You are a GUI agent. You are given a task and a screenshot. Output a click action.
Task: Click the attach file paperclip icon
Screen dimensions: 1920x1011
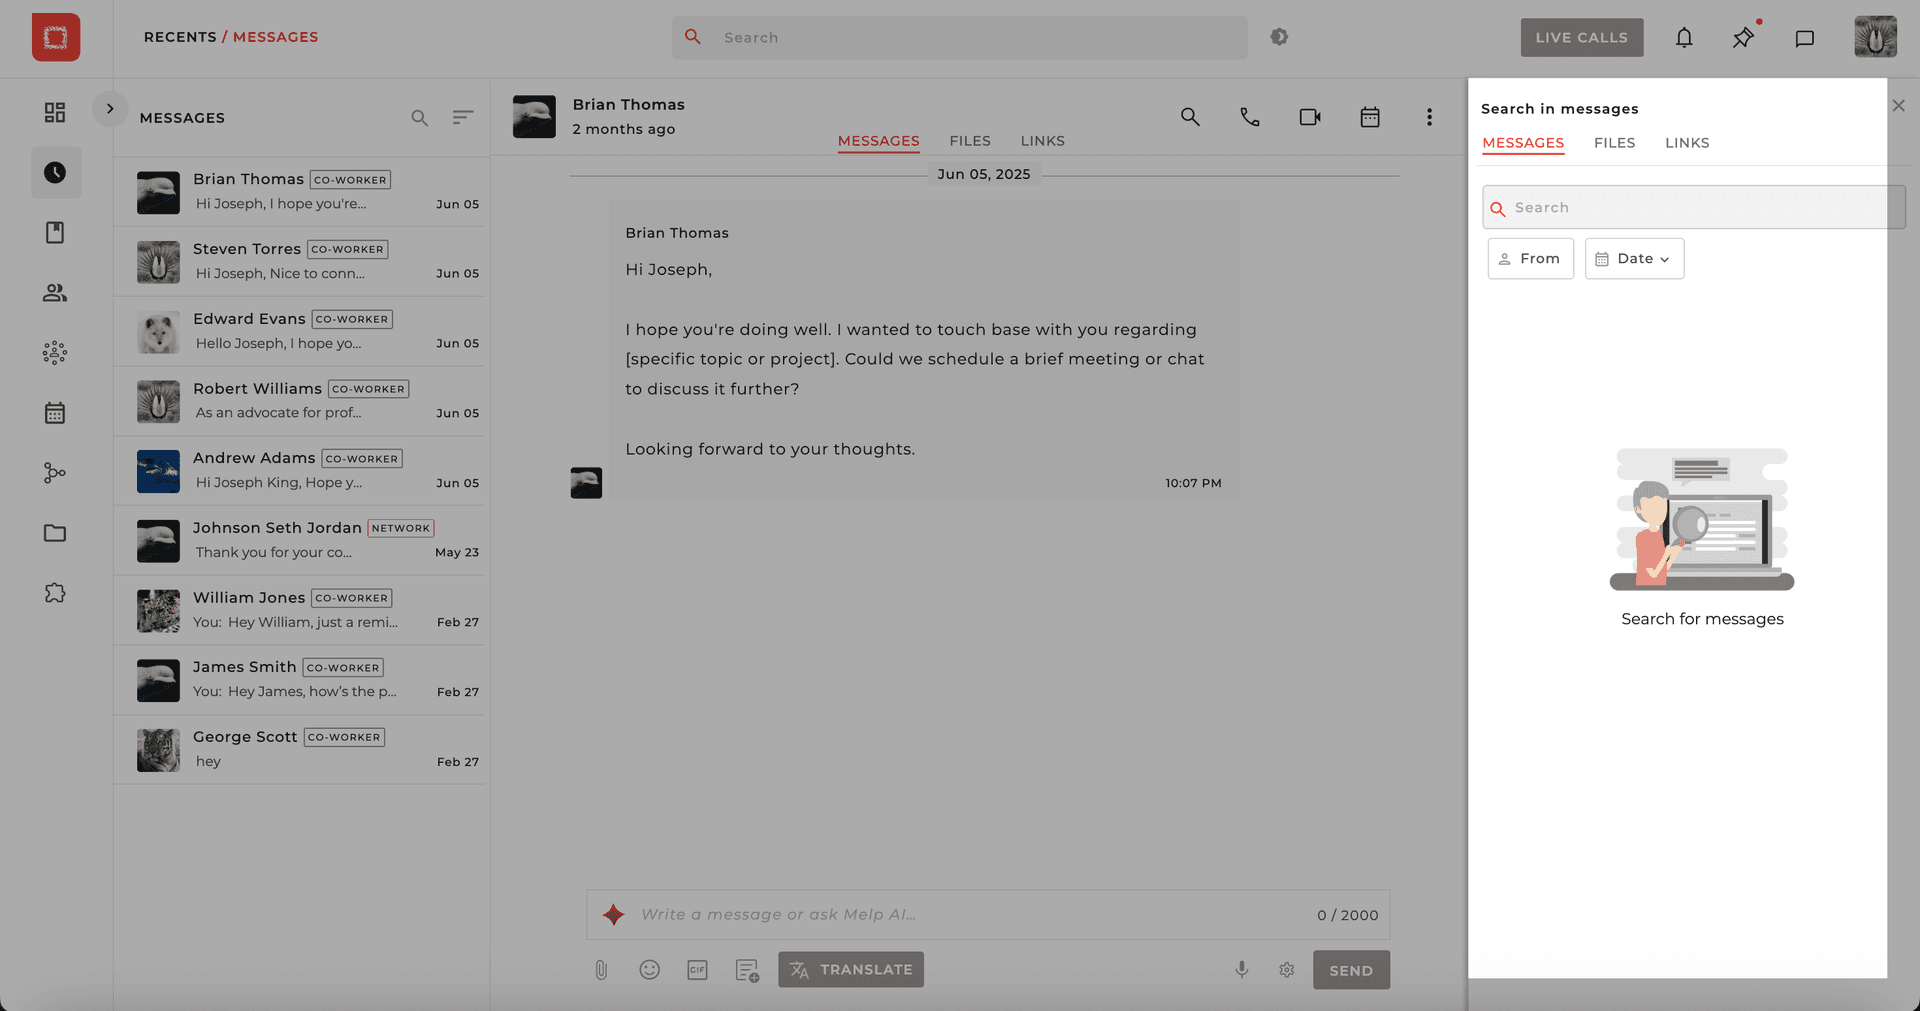point(601,970)
